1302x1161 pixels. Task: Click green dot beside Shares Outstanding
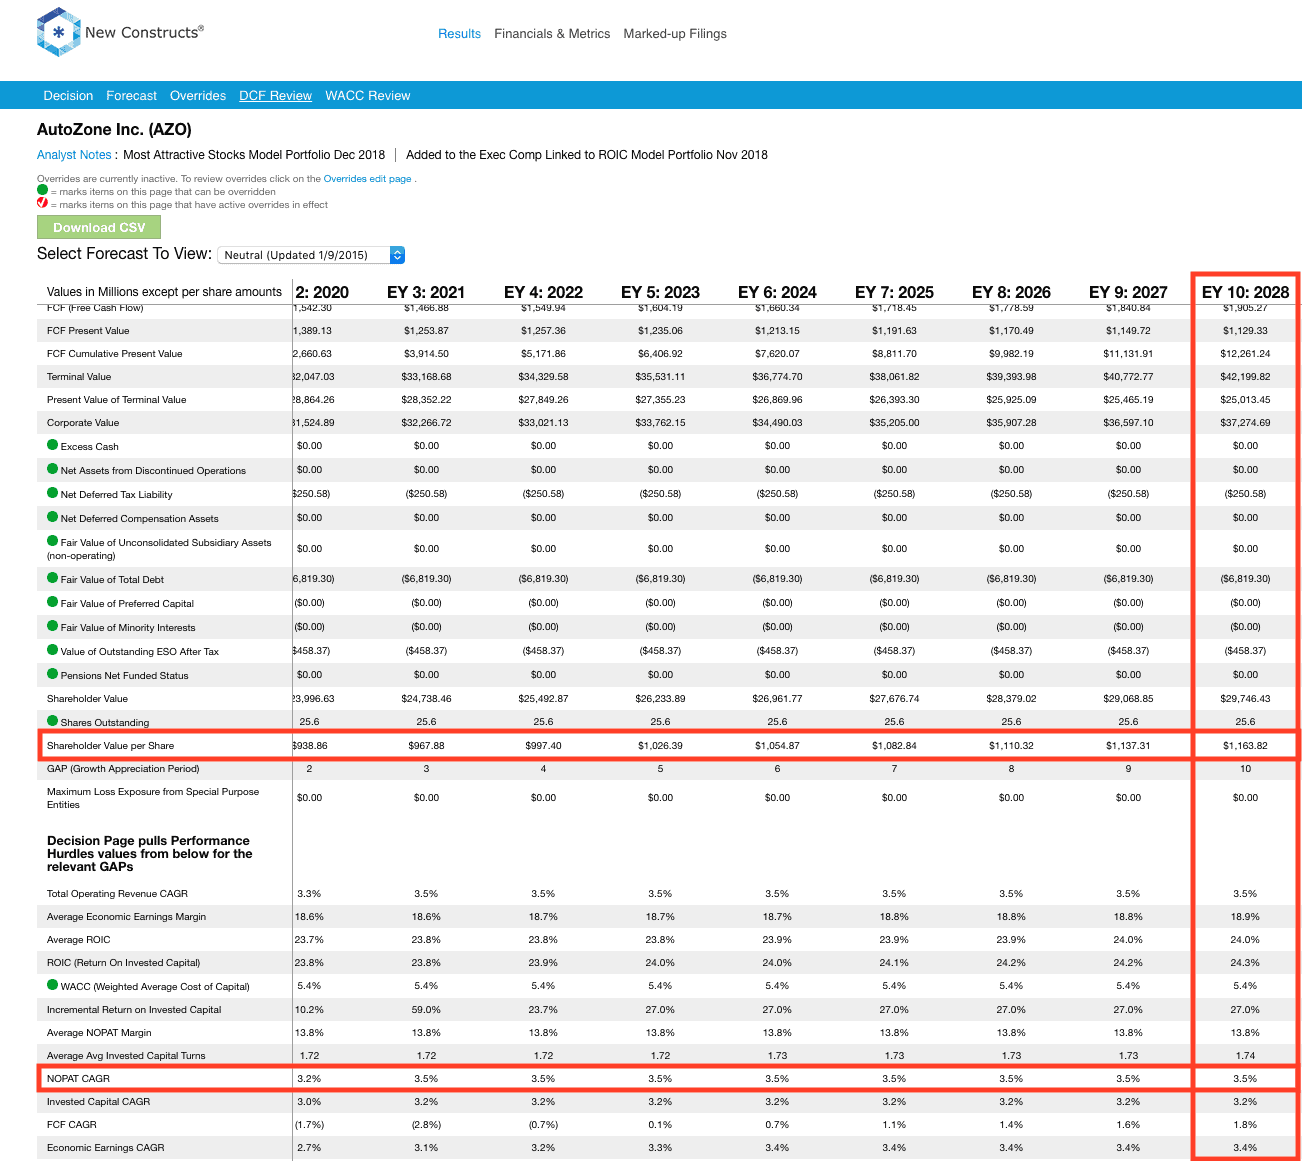(53, 721)
